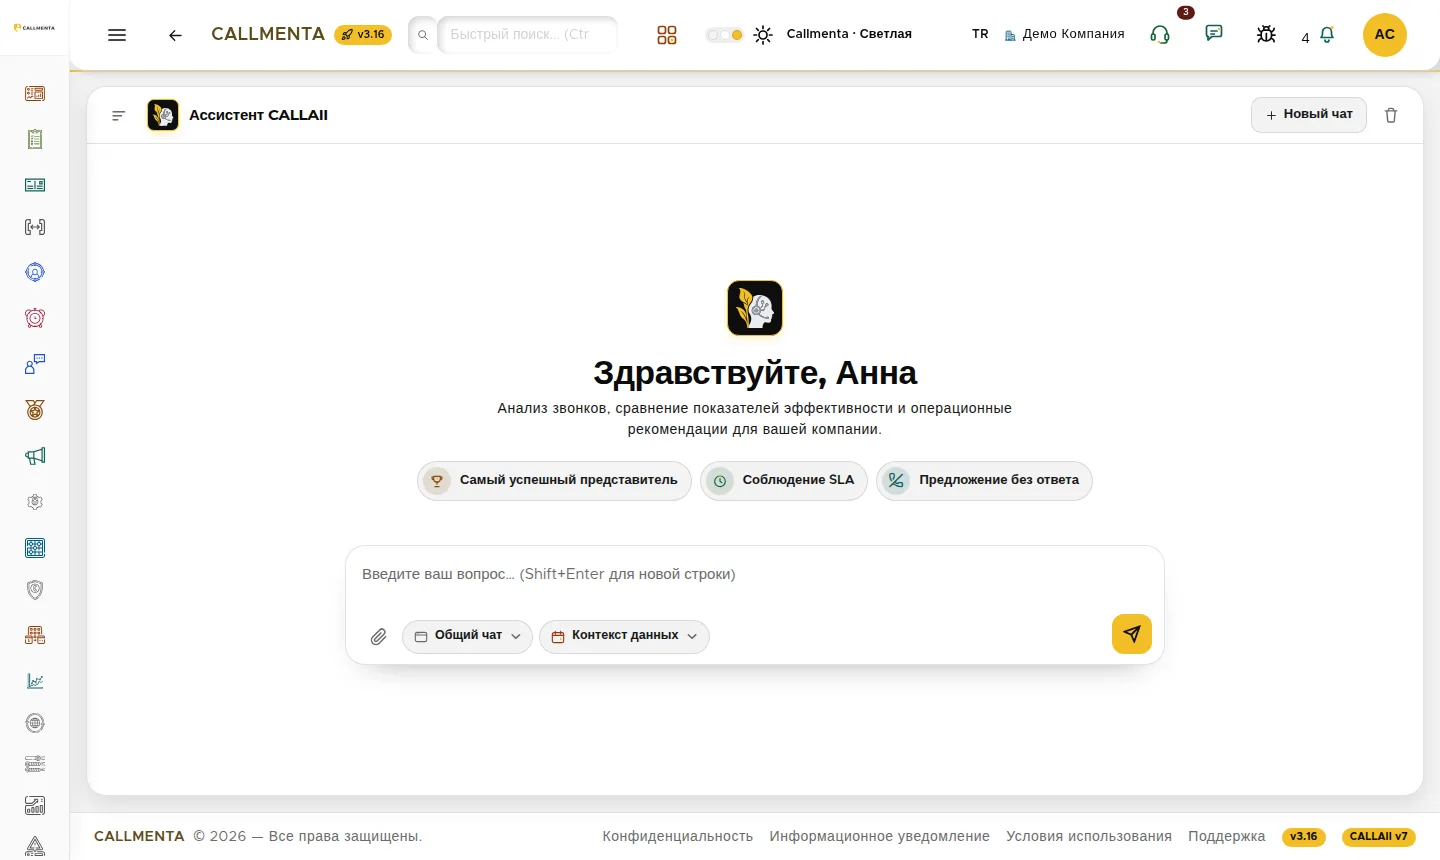Open the AC user avatar menu
Image resolution: width=1440 pixels, height=860 pixels.
pos(1385,35)
